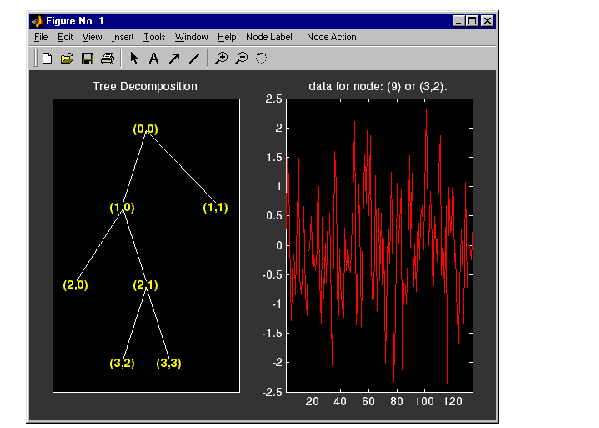Screen dimensions: 599x428
Task: Select the arrow pointer edit tool
Action: (x=134, y=58)
